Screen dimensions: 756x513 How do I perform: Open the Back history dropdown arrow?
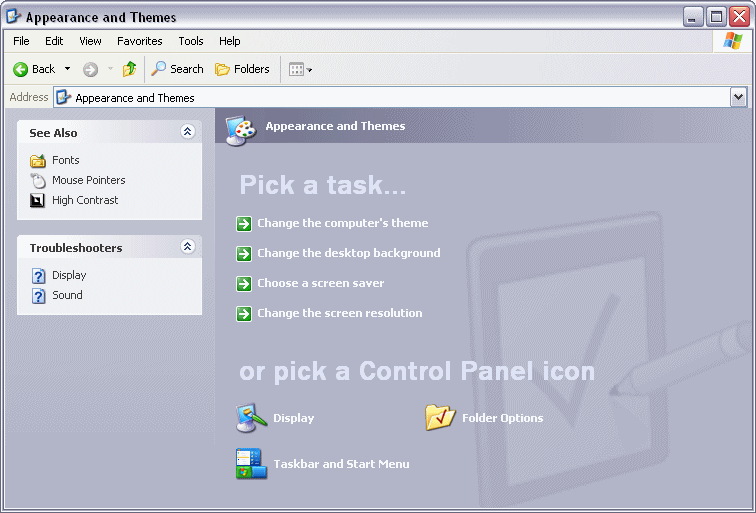pos(67,69)
